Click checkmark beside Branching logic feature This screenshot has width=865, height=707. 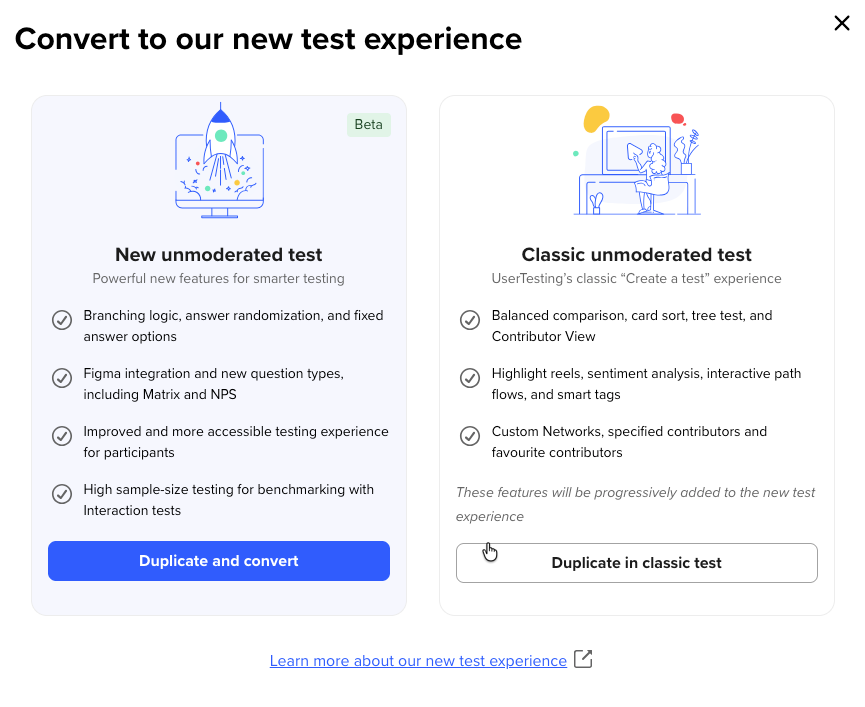point(62,321)
